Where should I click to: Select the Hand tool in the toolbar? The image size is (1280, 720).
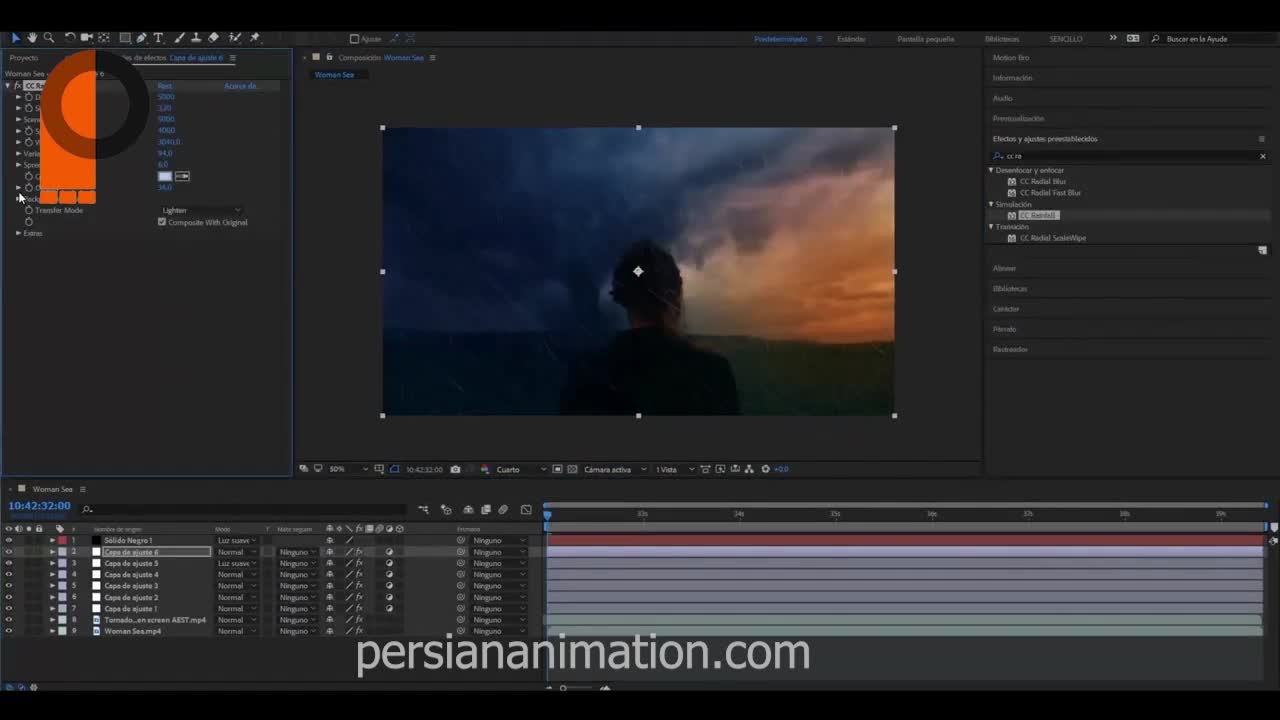pos(32,38)
